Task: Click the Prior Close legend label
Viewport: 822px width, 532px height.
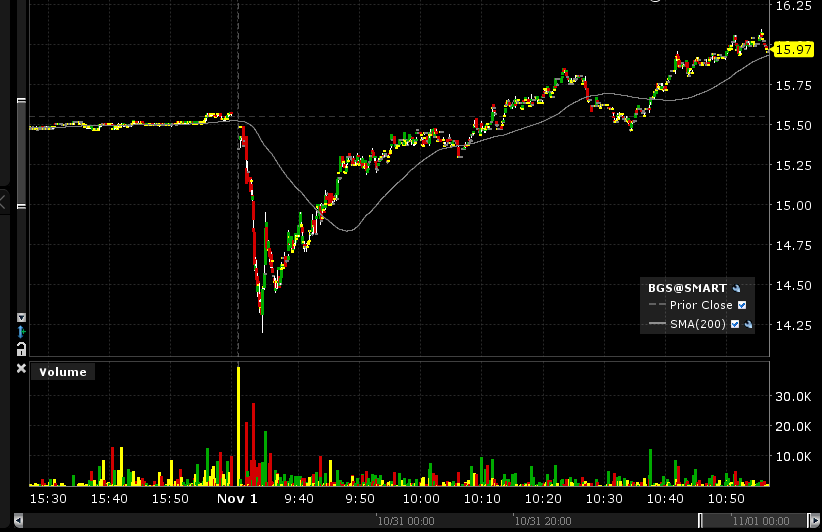Action: tap(701, 306)
